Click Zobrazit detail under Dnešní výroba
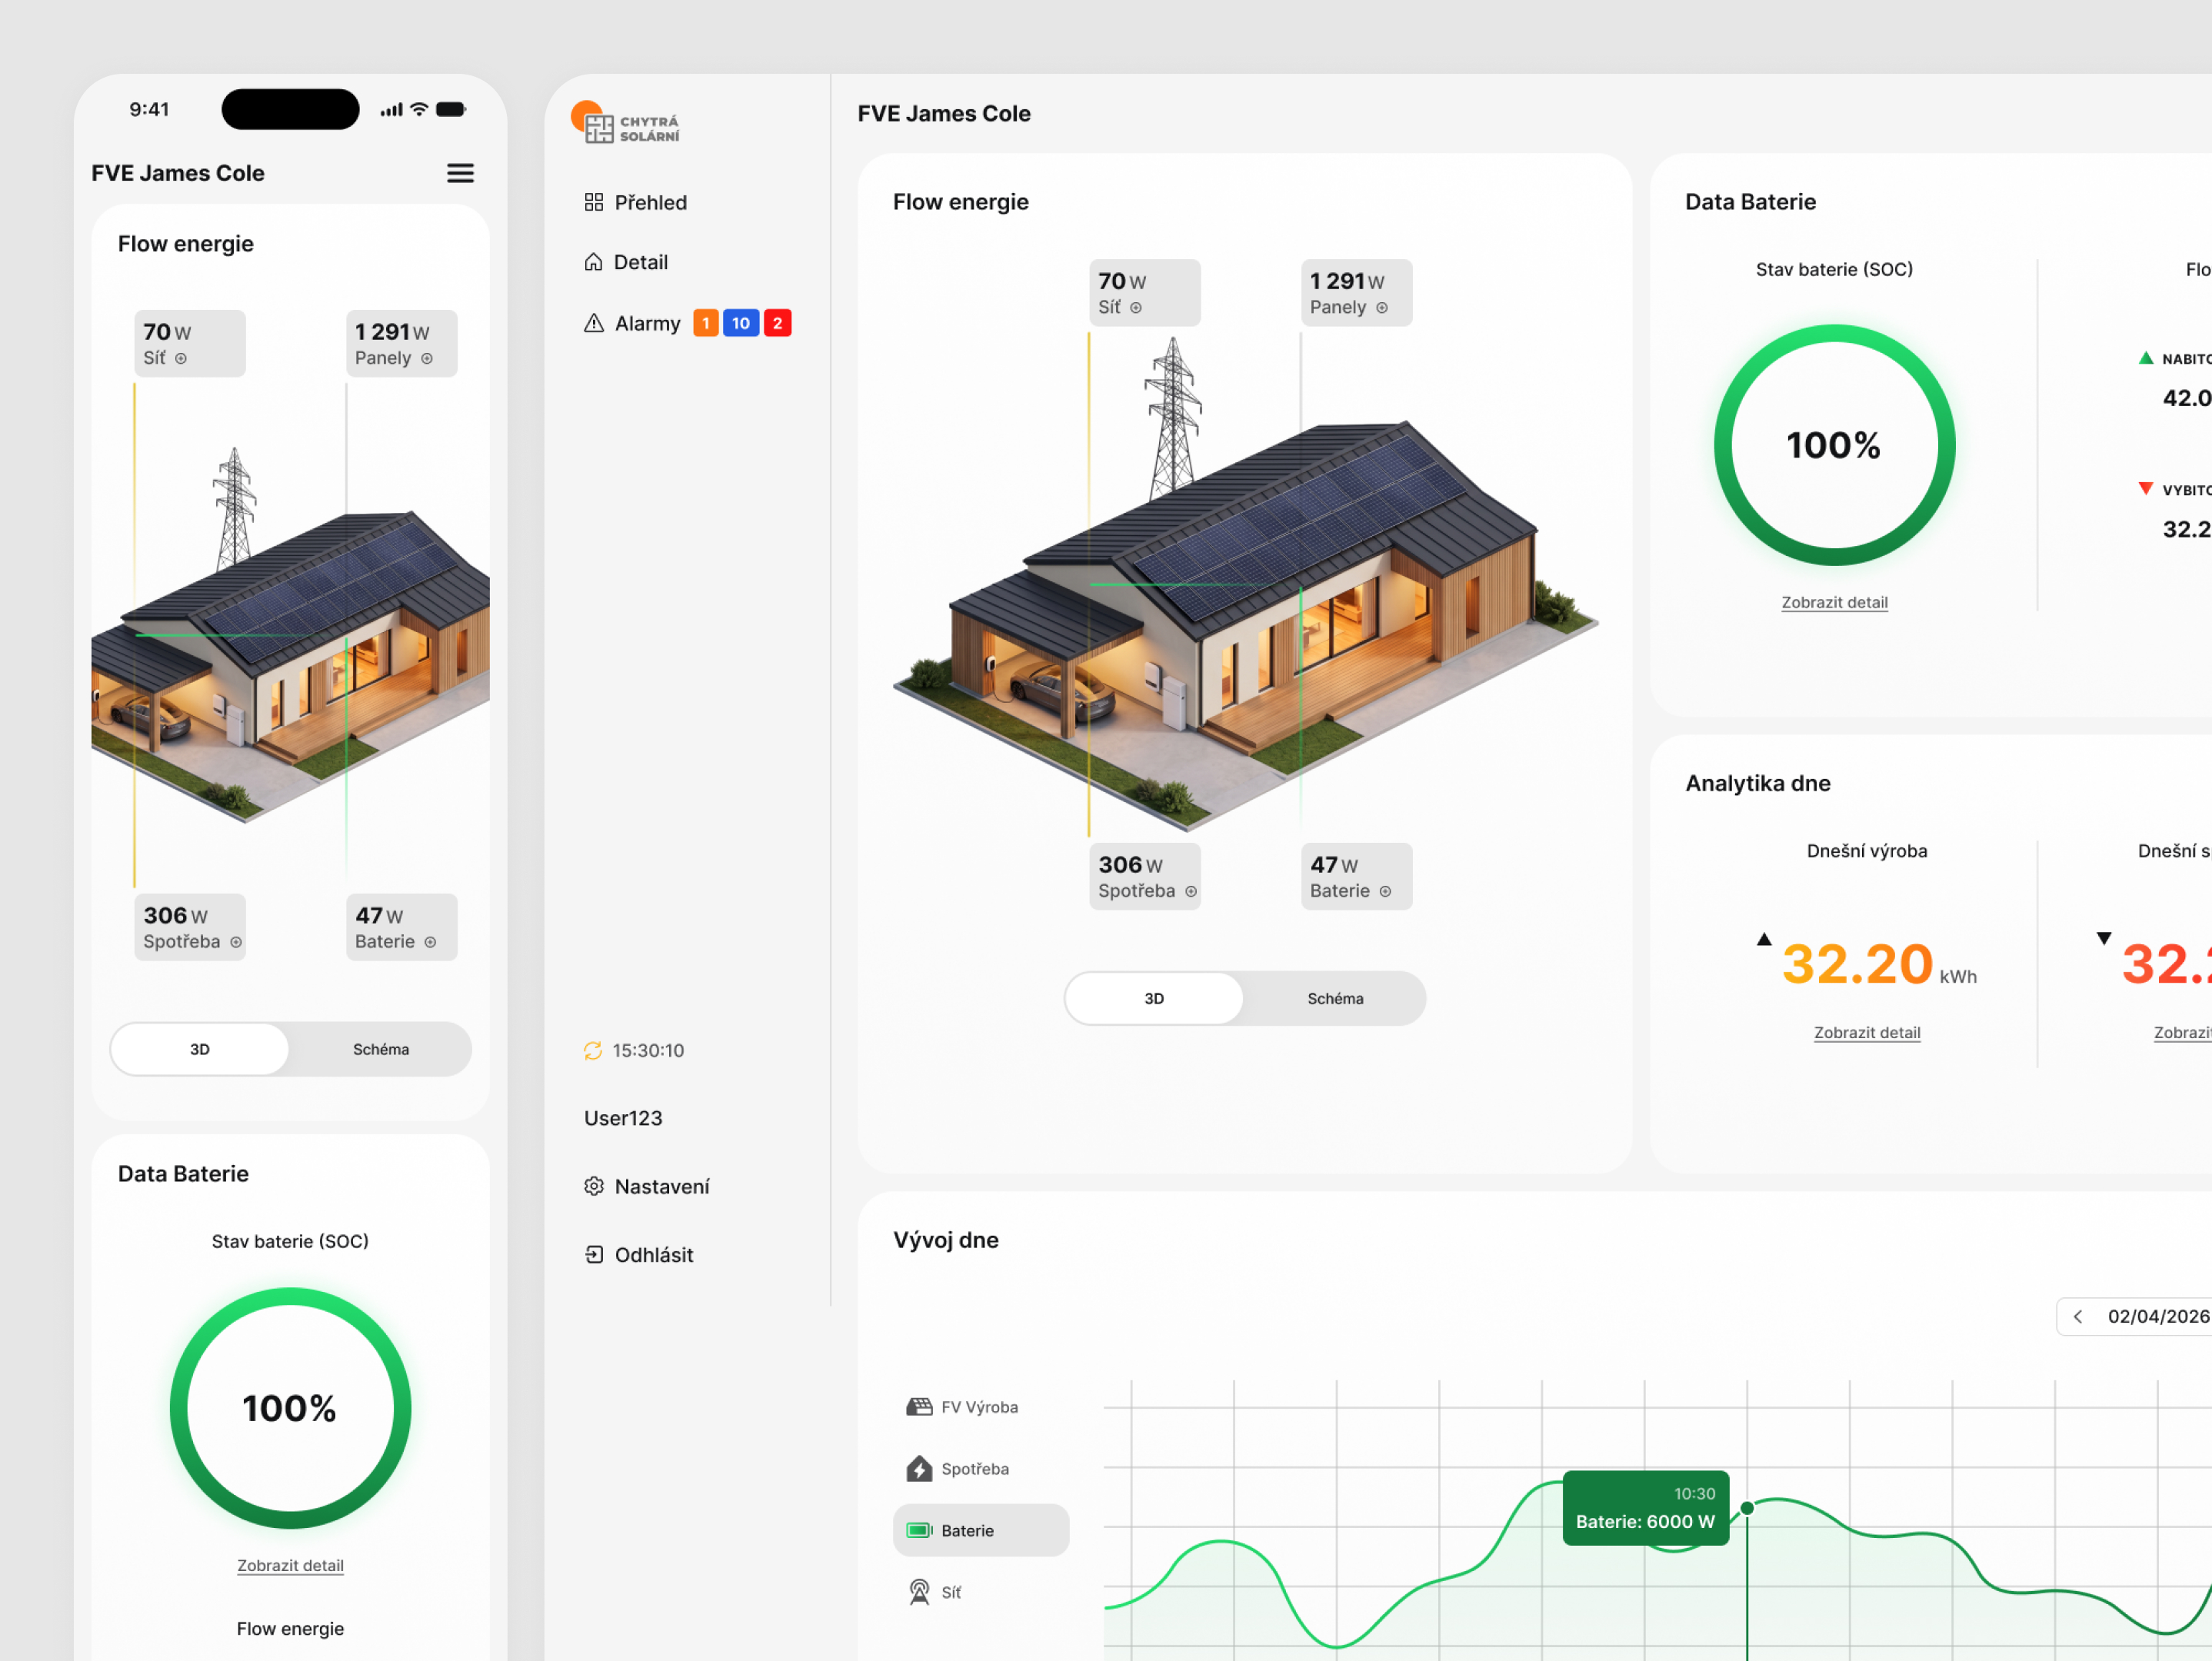Viewport: 2212px width, 1661px height. point(1867,1032)
